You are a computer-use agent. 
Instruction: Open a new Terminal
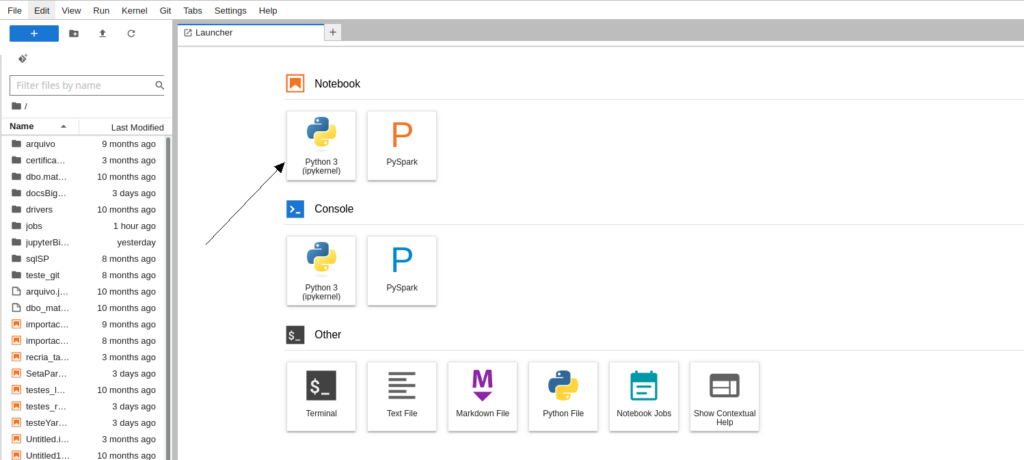pyautogui.click(x=321, y=396)
